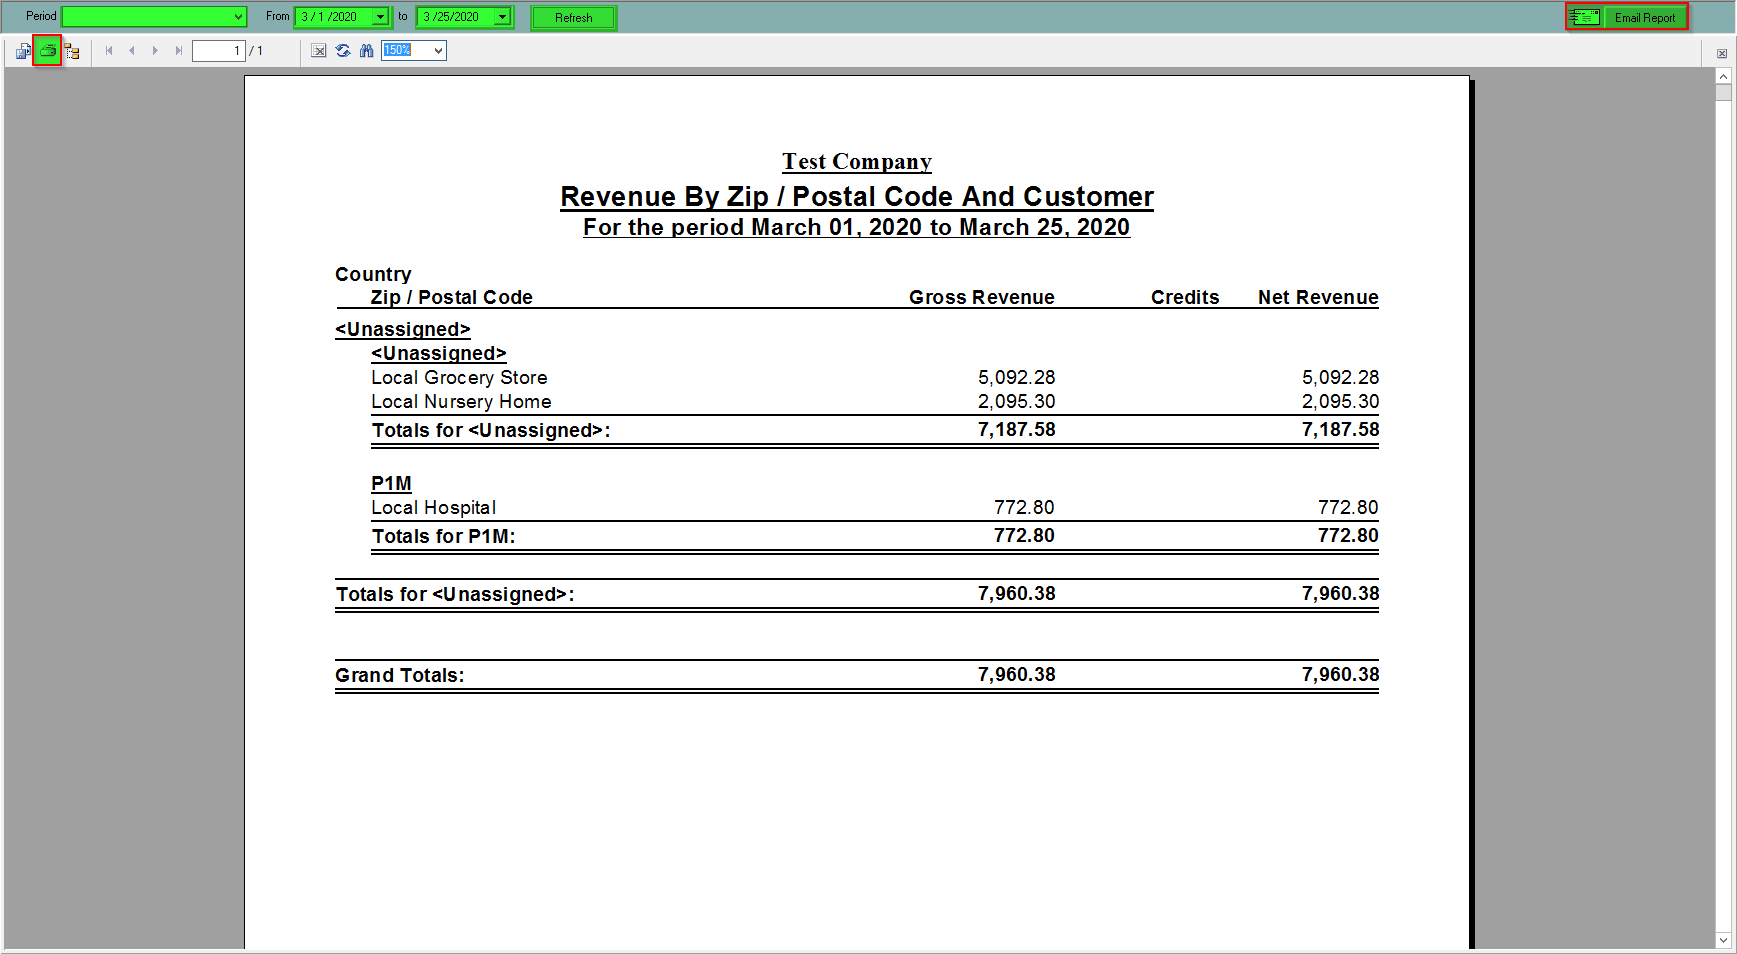Toggle the group tree icon

72,51
